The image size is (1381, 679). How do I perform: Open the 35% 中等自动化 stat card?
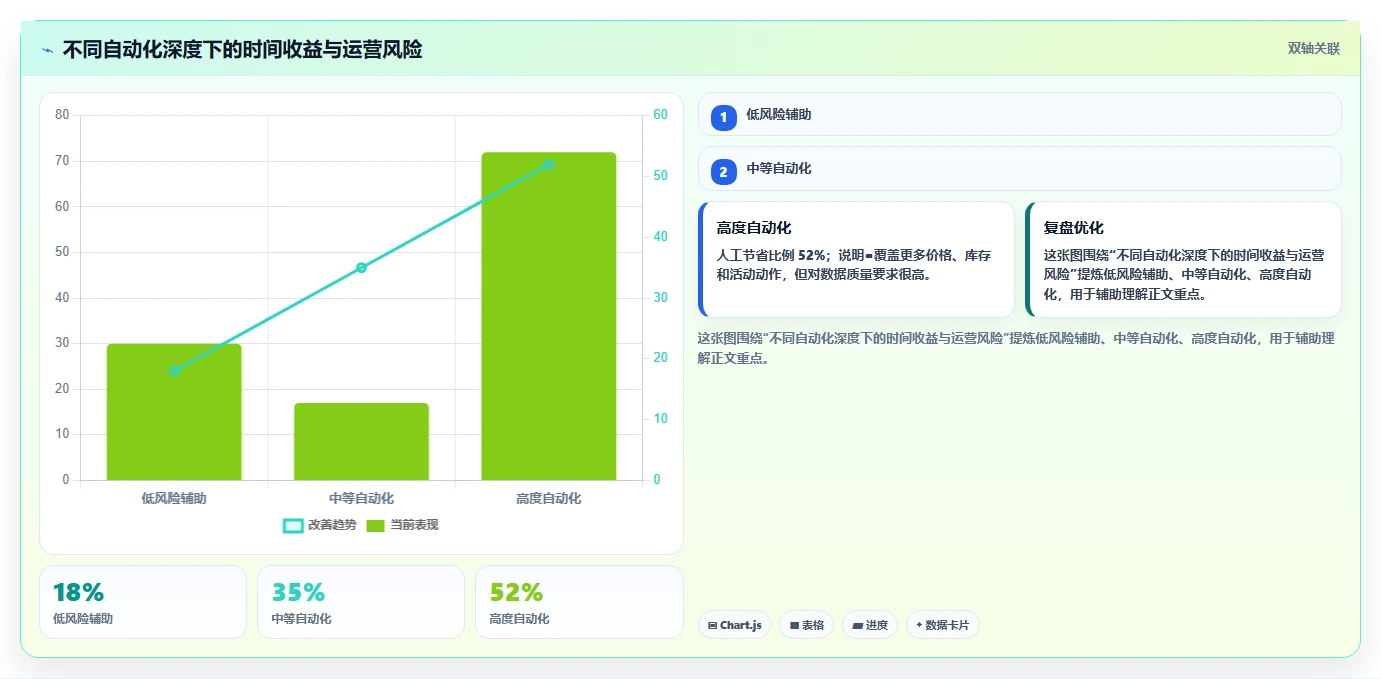[361, 602]
